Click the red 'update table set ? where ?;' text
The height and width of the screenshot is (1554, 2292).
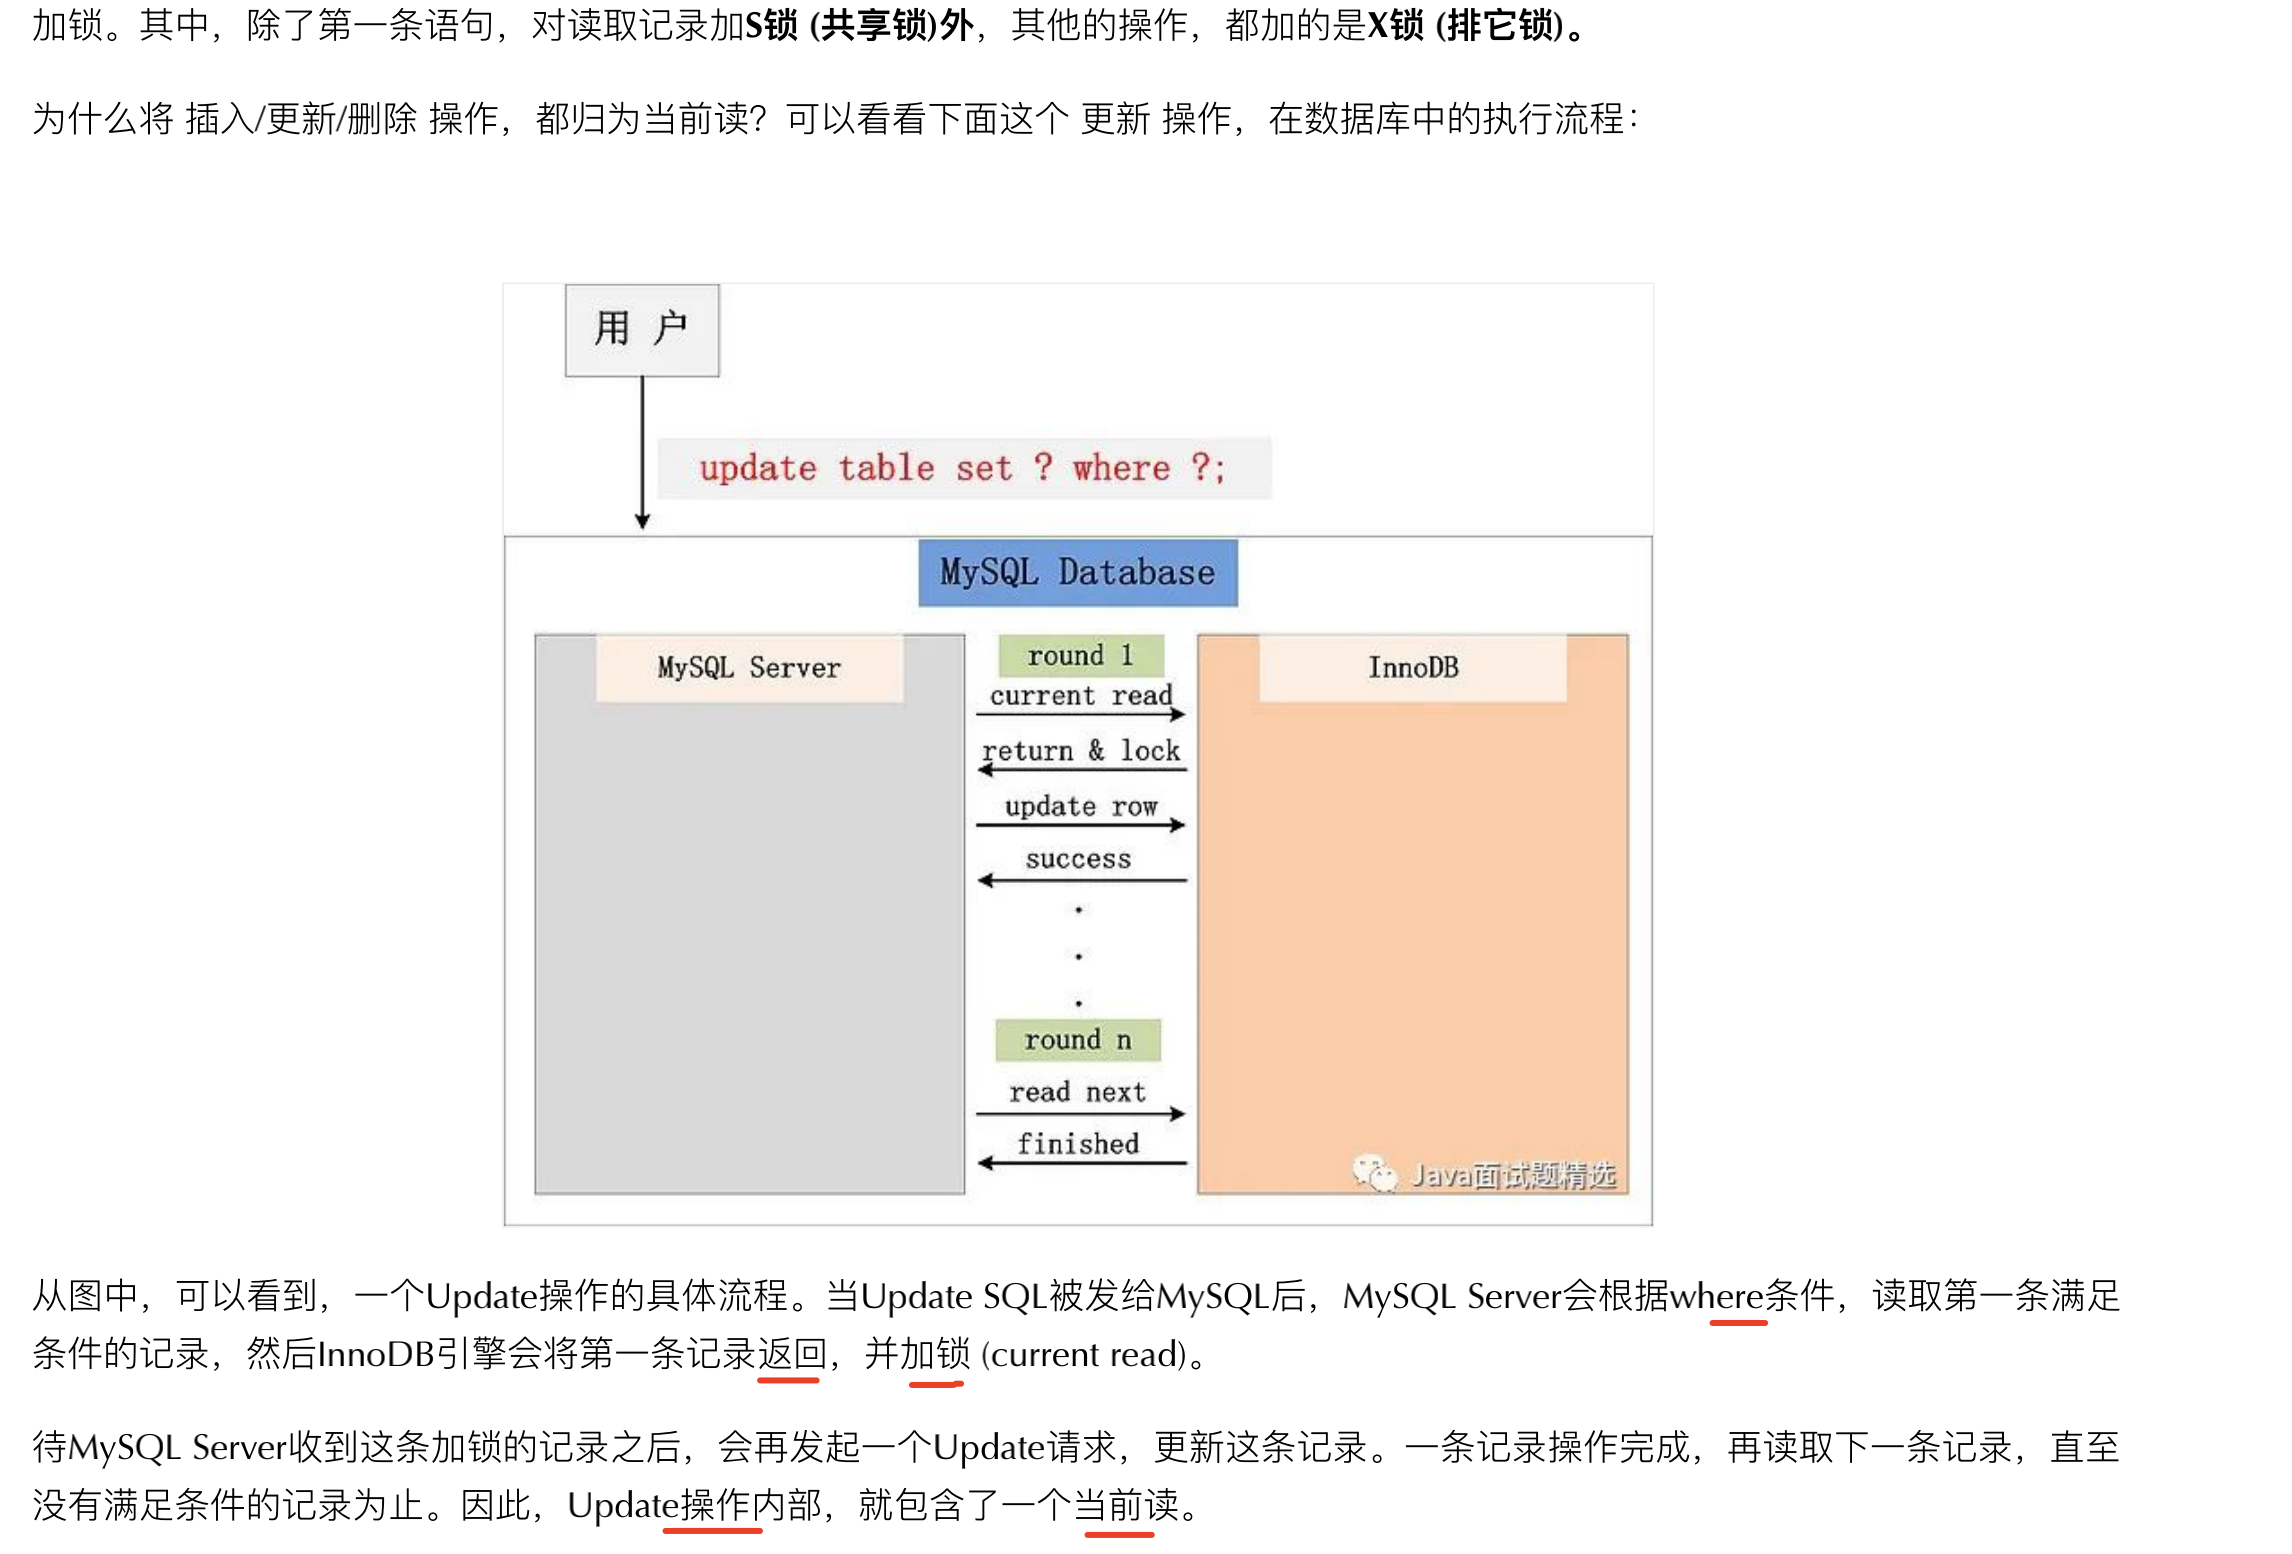tap(962, 468)
